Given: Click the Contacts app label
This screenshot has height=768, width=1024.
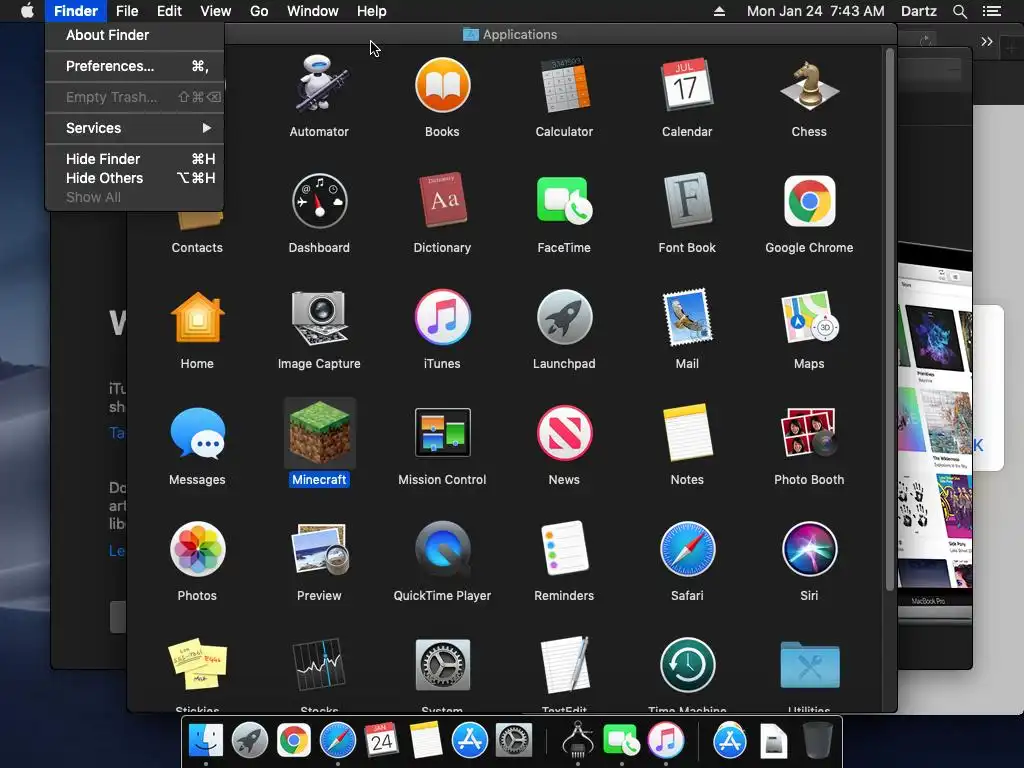Looking at the screenshot, I should click(x=197, y=248).
